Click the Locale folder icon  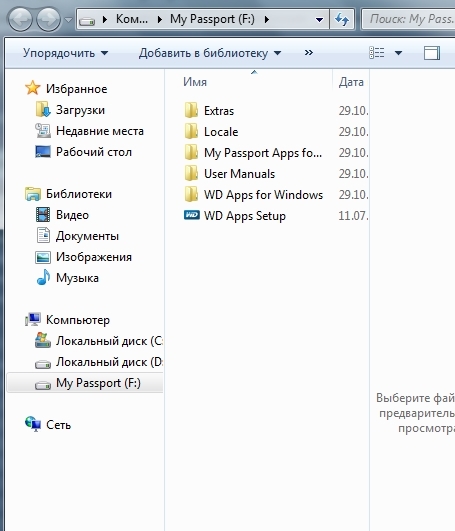pos(191,131)
